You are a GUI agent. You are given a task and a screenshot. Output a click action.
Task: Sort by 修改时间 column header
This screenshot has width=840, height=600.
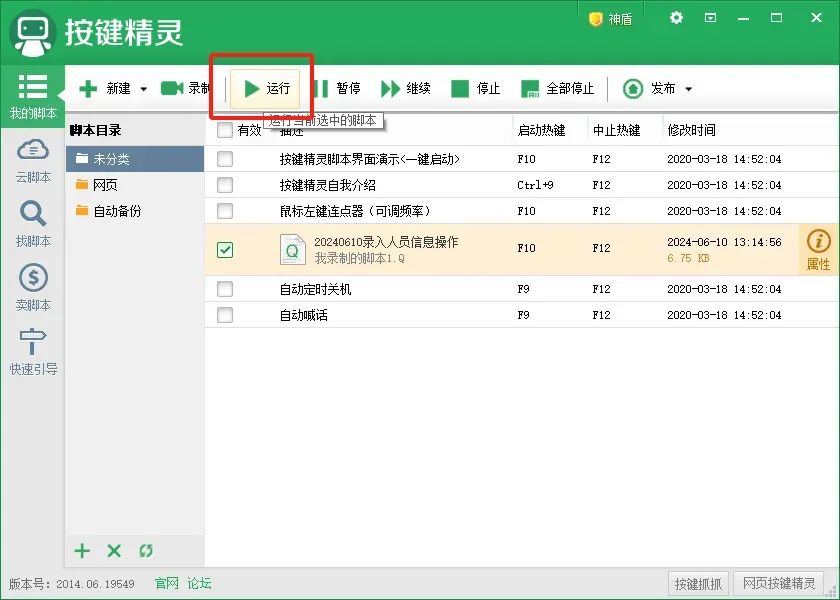pyautogui.click(x=691, y=130)
